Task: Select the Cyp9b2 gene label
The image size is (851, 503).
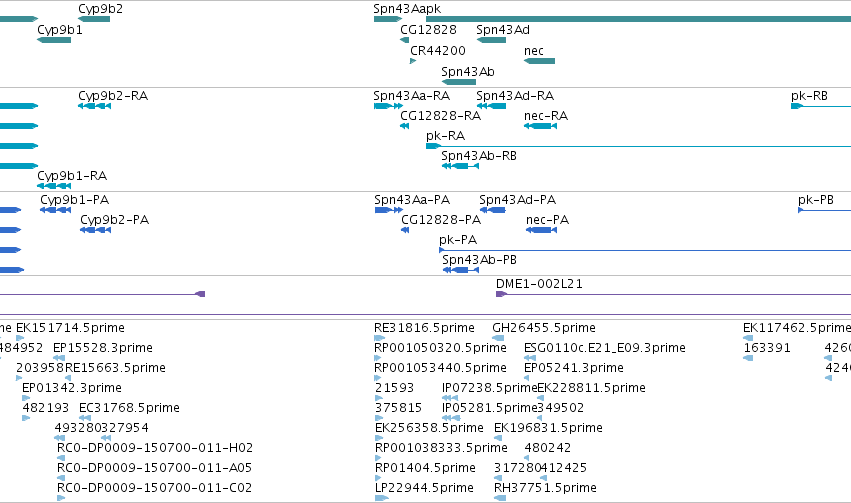Action: pos(100,9)
